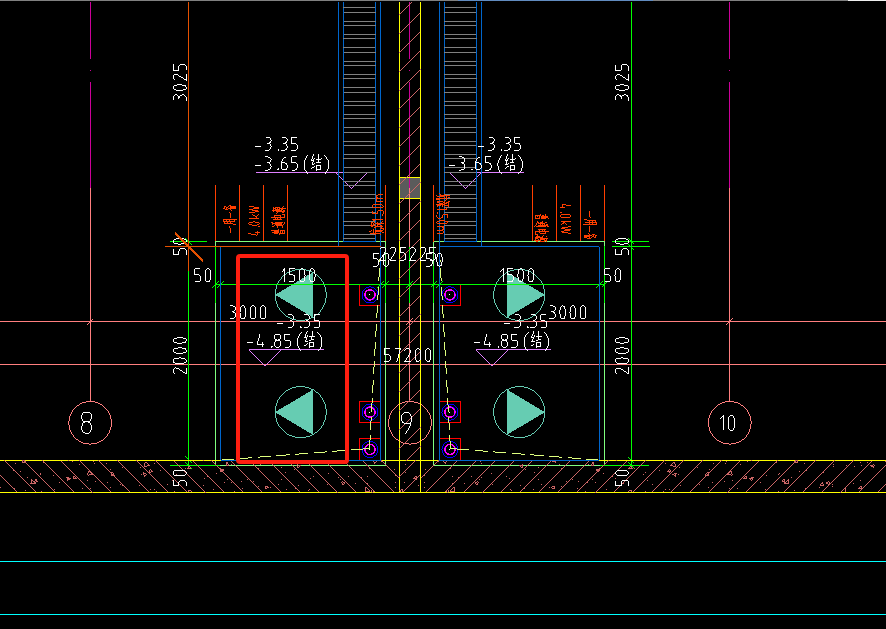Click the 3000 text between axes 8 and 9

(x=248, y=313)
